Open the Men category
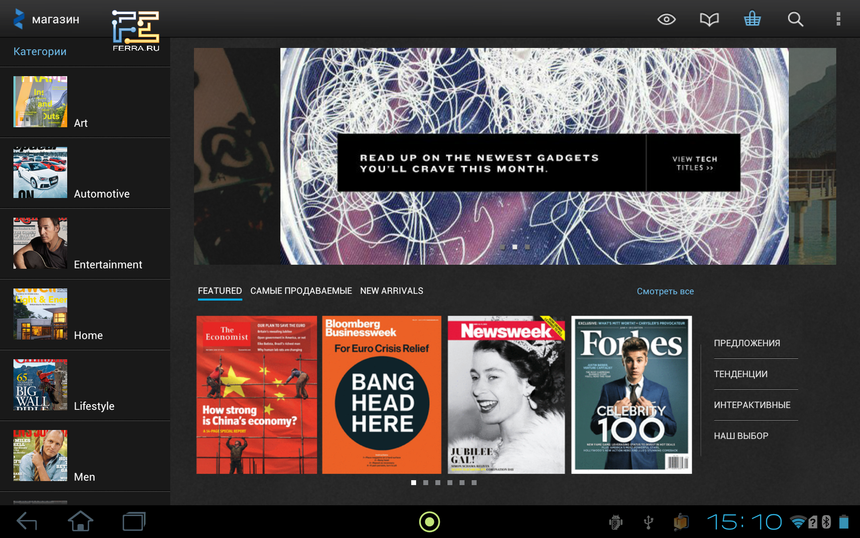Viewport: 860px width, 538px height. click(85, 456)
